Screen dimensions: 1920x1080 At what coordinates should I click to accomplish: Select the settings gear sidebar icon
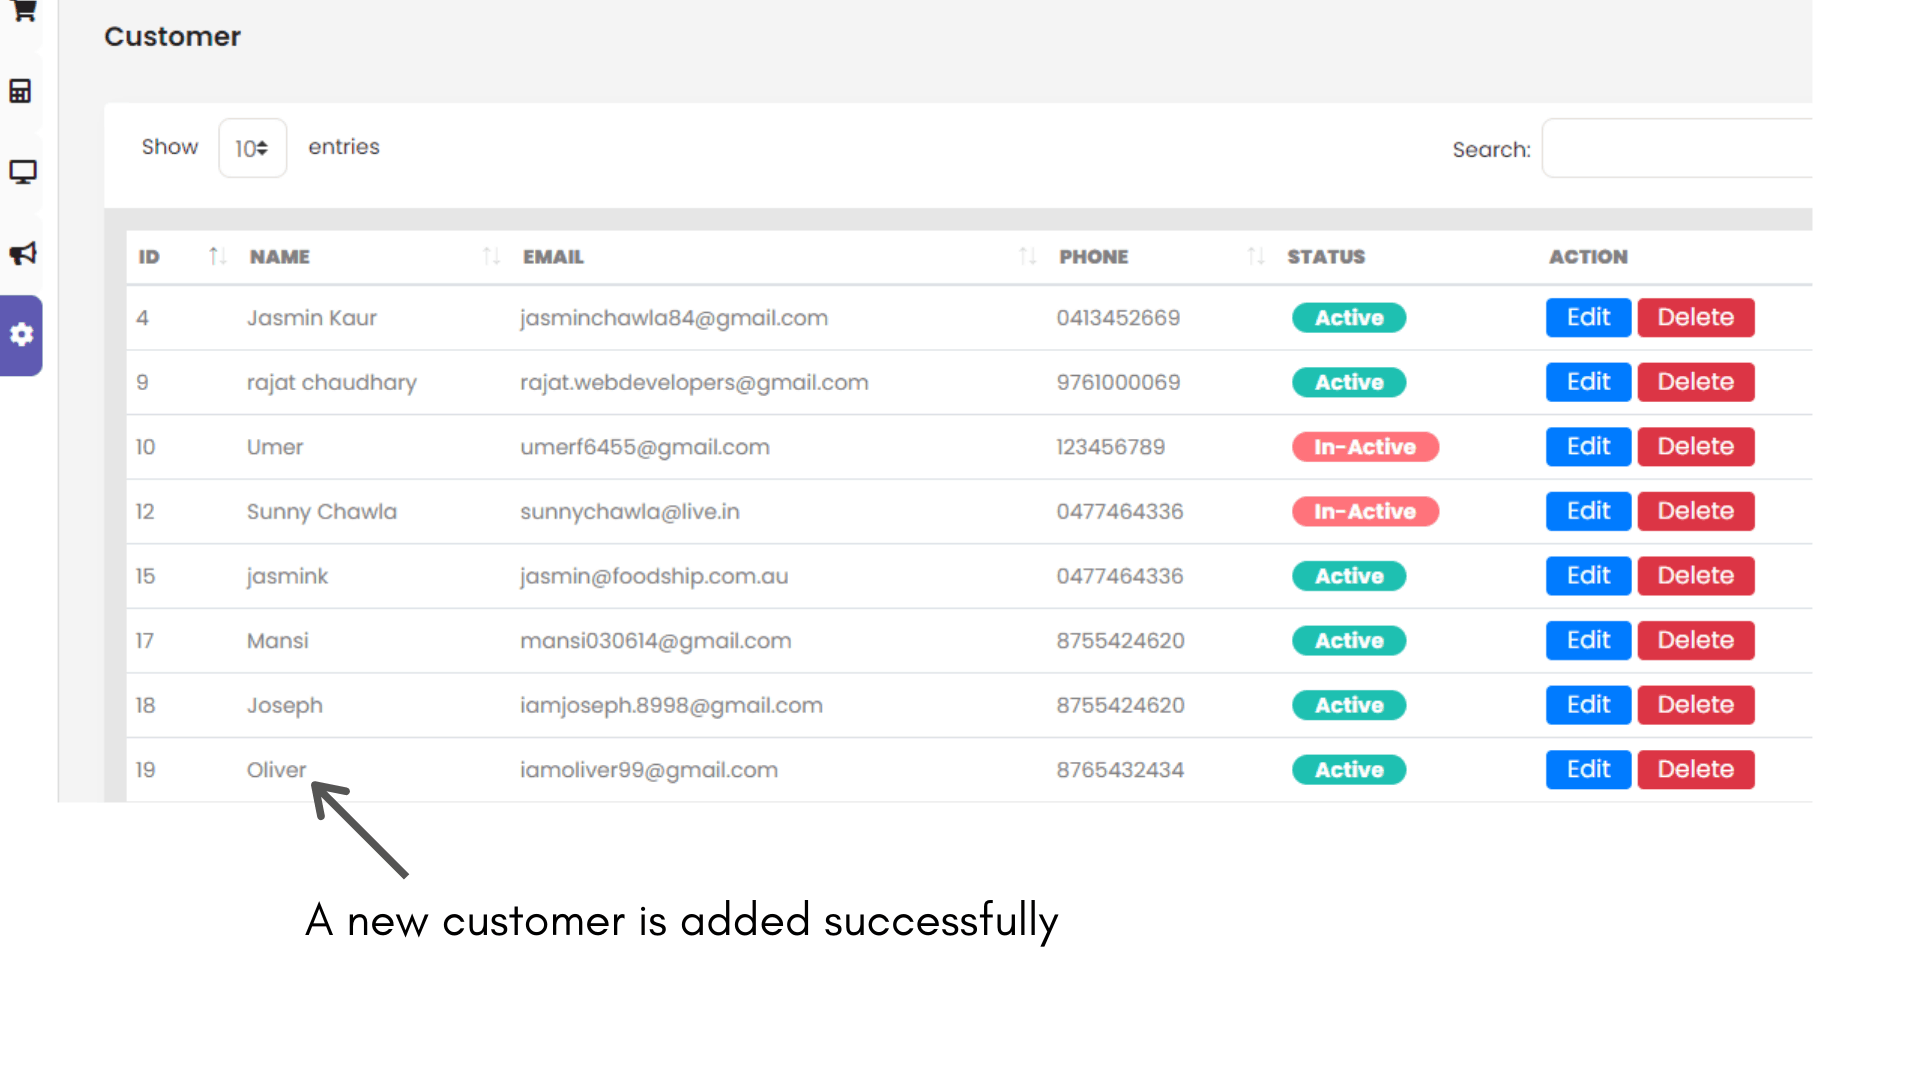(x=22, y=335)
